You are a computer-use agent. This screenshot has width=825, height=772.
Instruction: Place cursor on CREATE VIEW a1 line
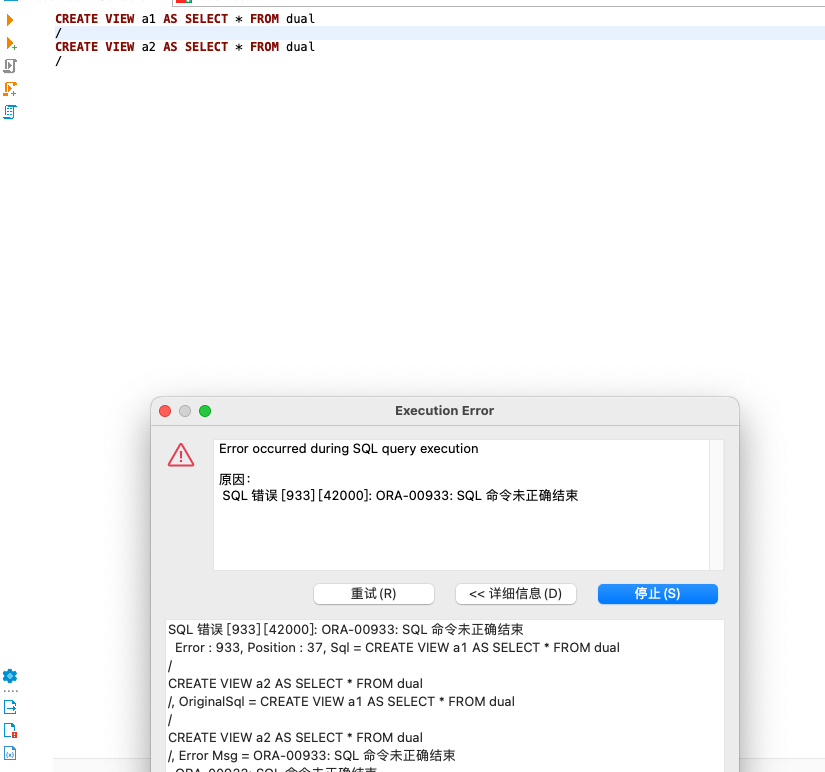(180, 18)
